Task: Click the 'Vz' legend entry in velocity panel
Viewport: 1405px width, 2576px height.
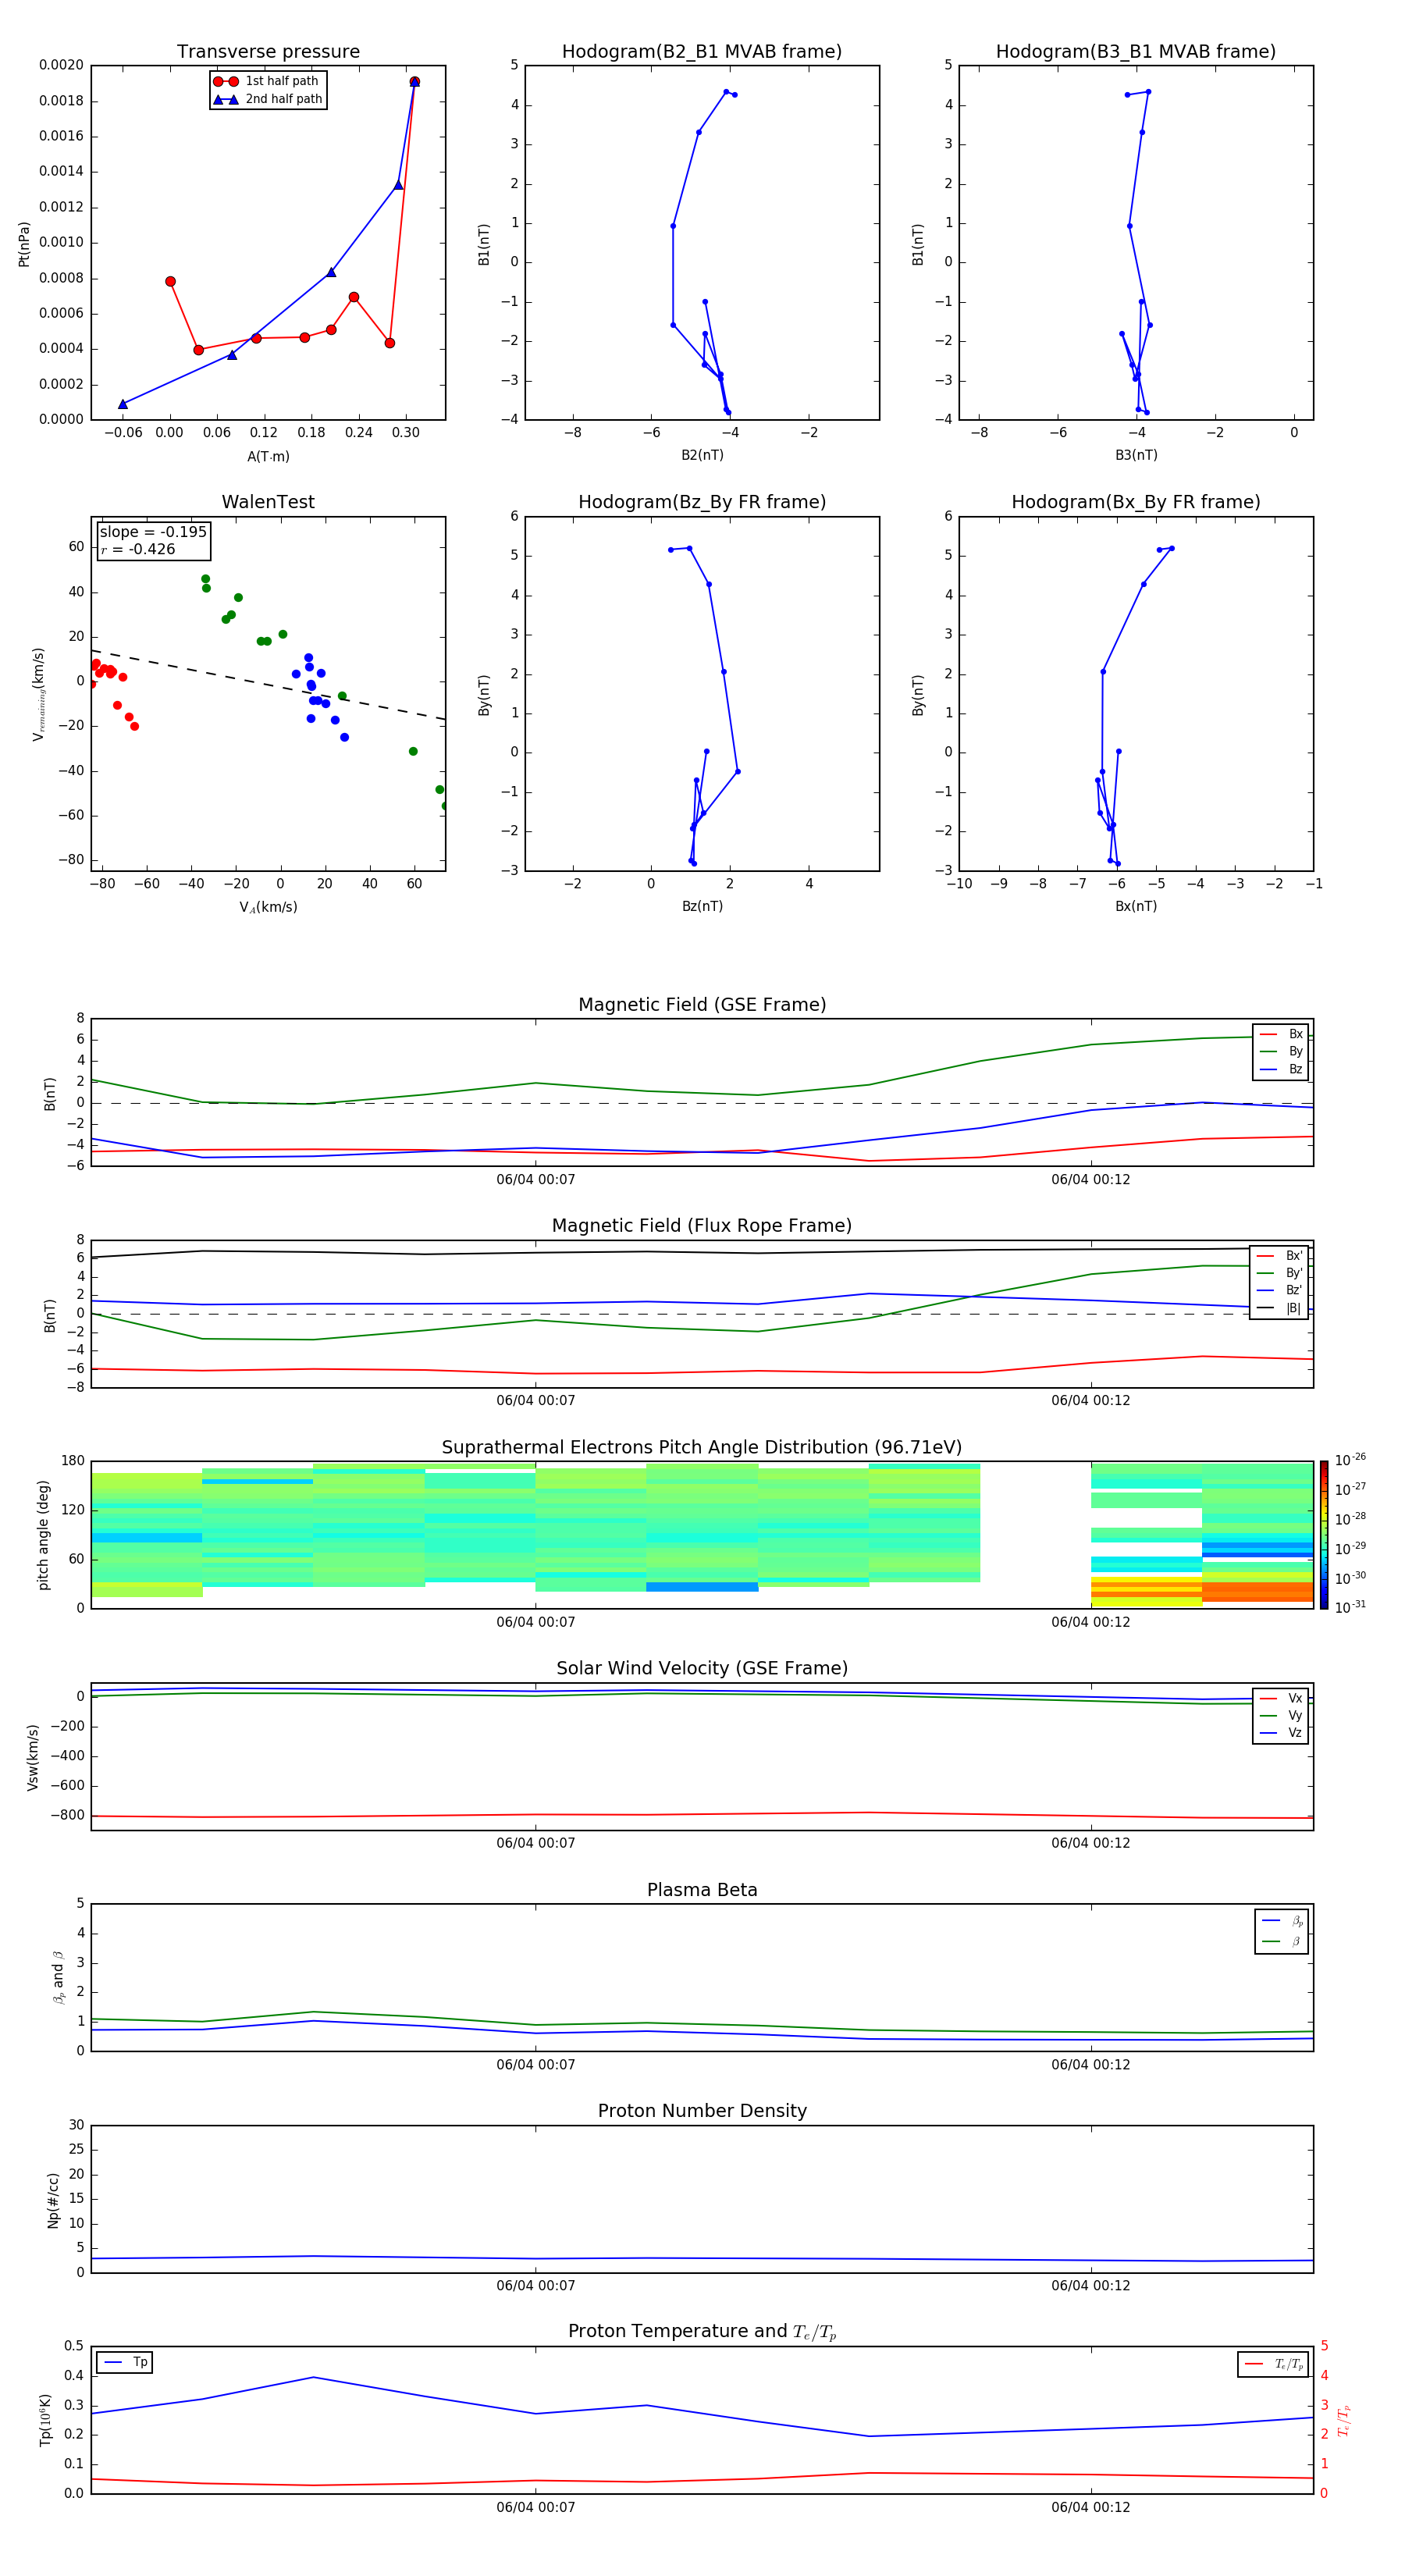Action: coord(1281,1733)
